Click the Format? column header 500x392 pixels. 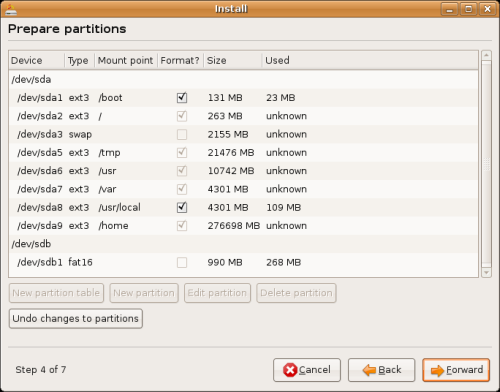coord(180,60)
